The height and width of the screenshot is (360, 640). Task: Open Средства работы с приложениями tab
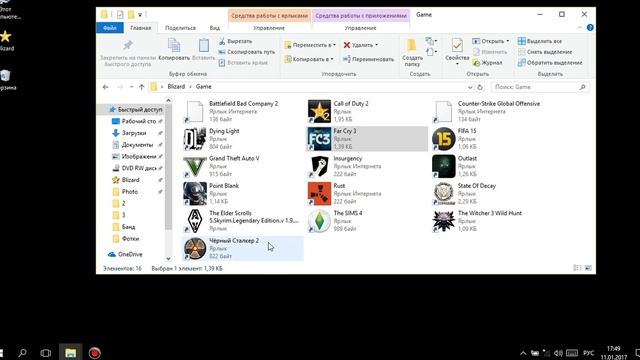coord(361,16)
